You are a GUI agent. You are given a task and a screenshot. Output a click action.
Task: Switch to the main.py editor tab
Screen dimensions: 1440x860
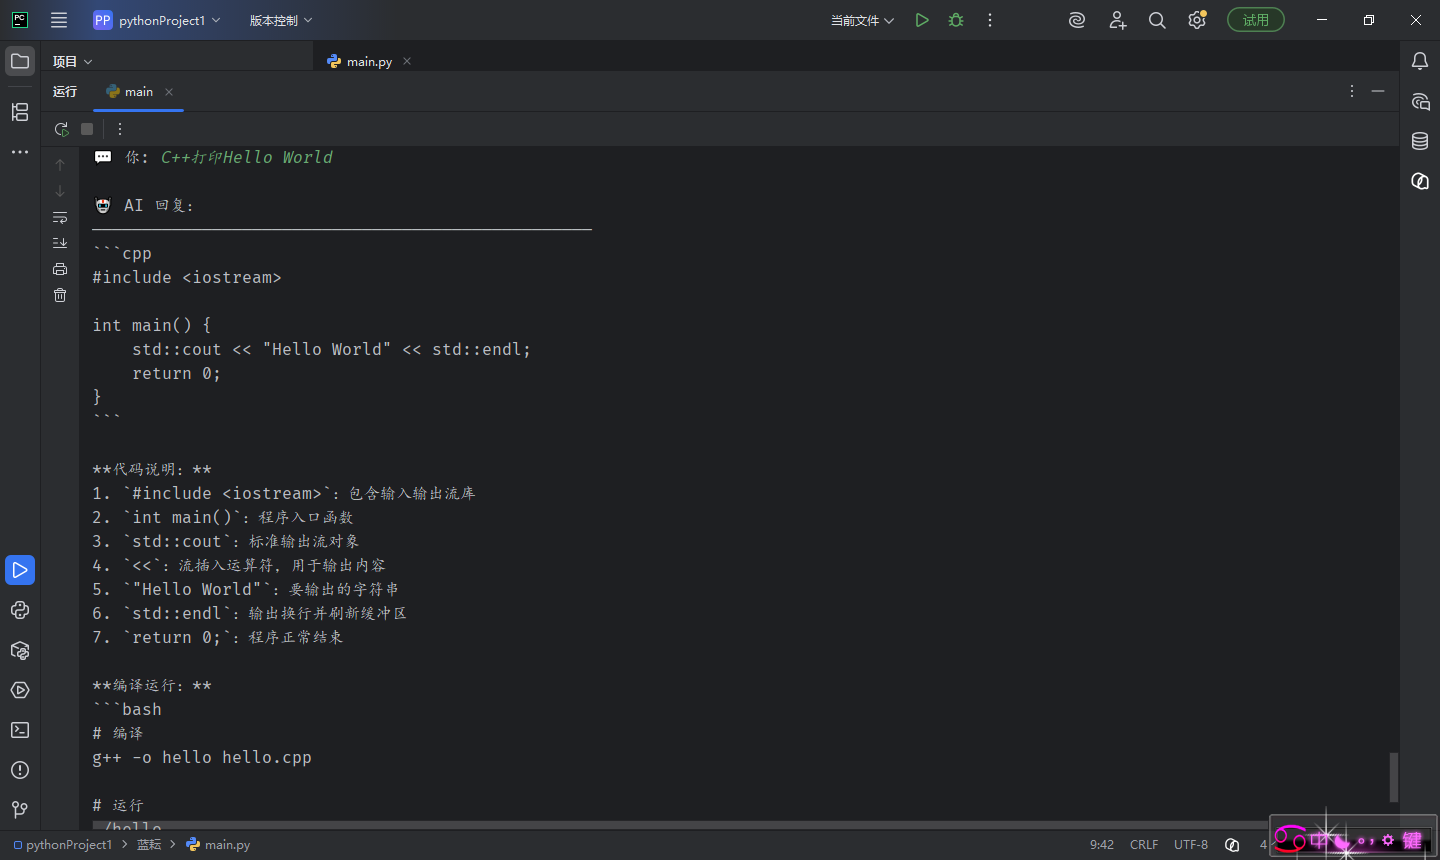369,61
